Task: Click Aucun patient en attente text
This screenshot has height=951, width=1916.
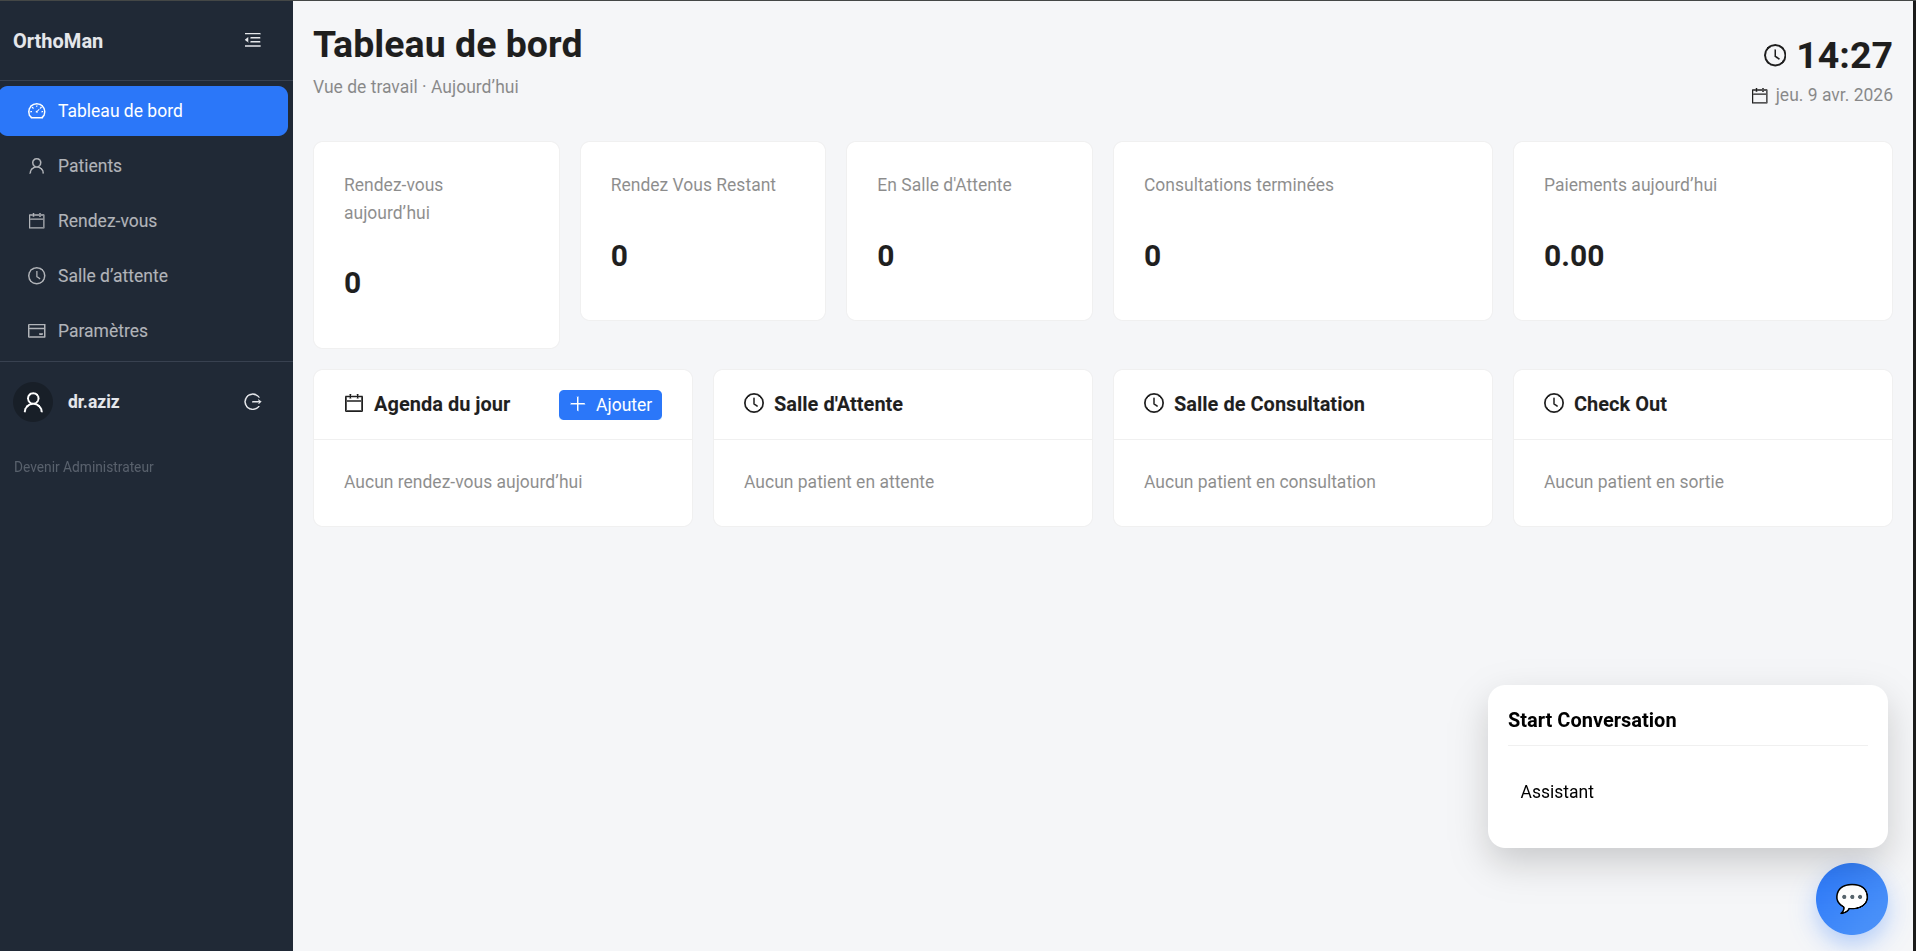Action: click(839, 482)
